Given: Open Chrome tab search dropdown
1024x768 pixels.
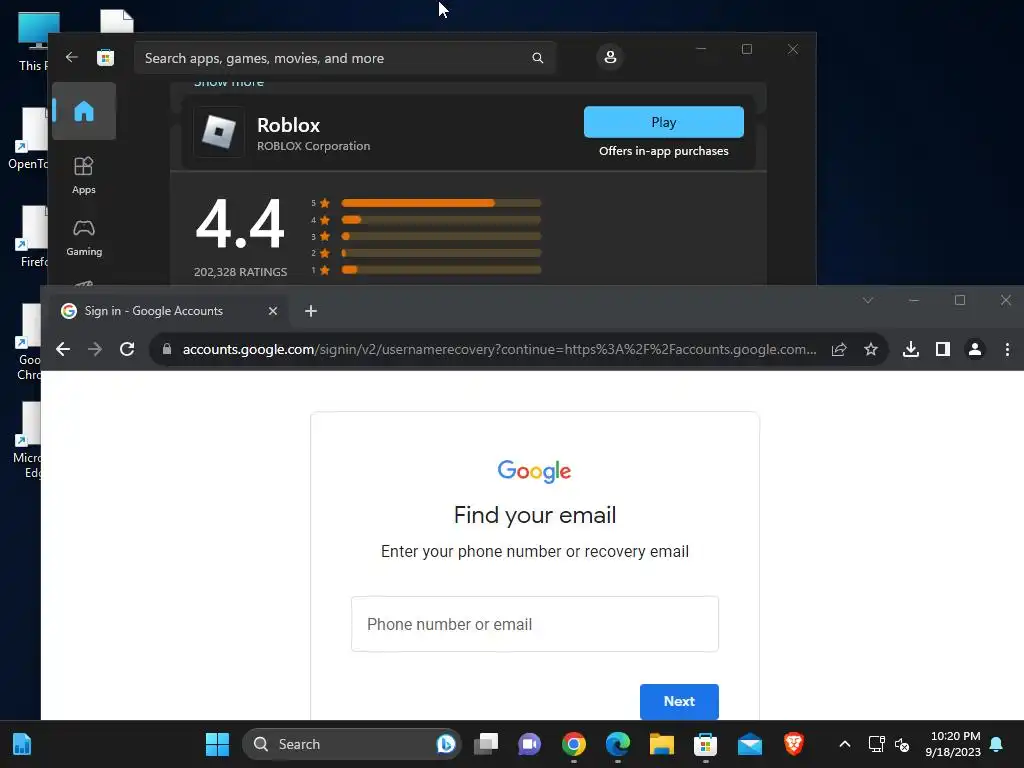Looking at the screenshot, I should click(x=868, y=300).
